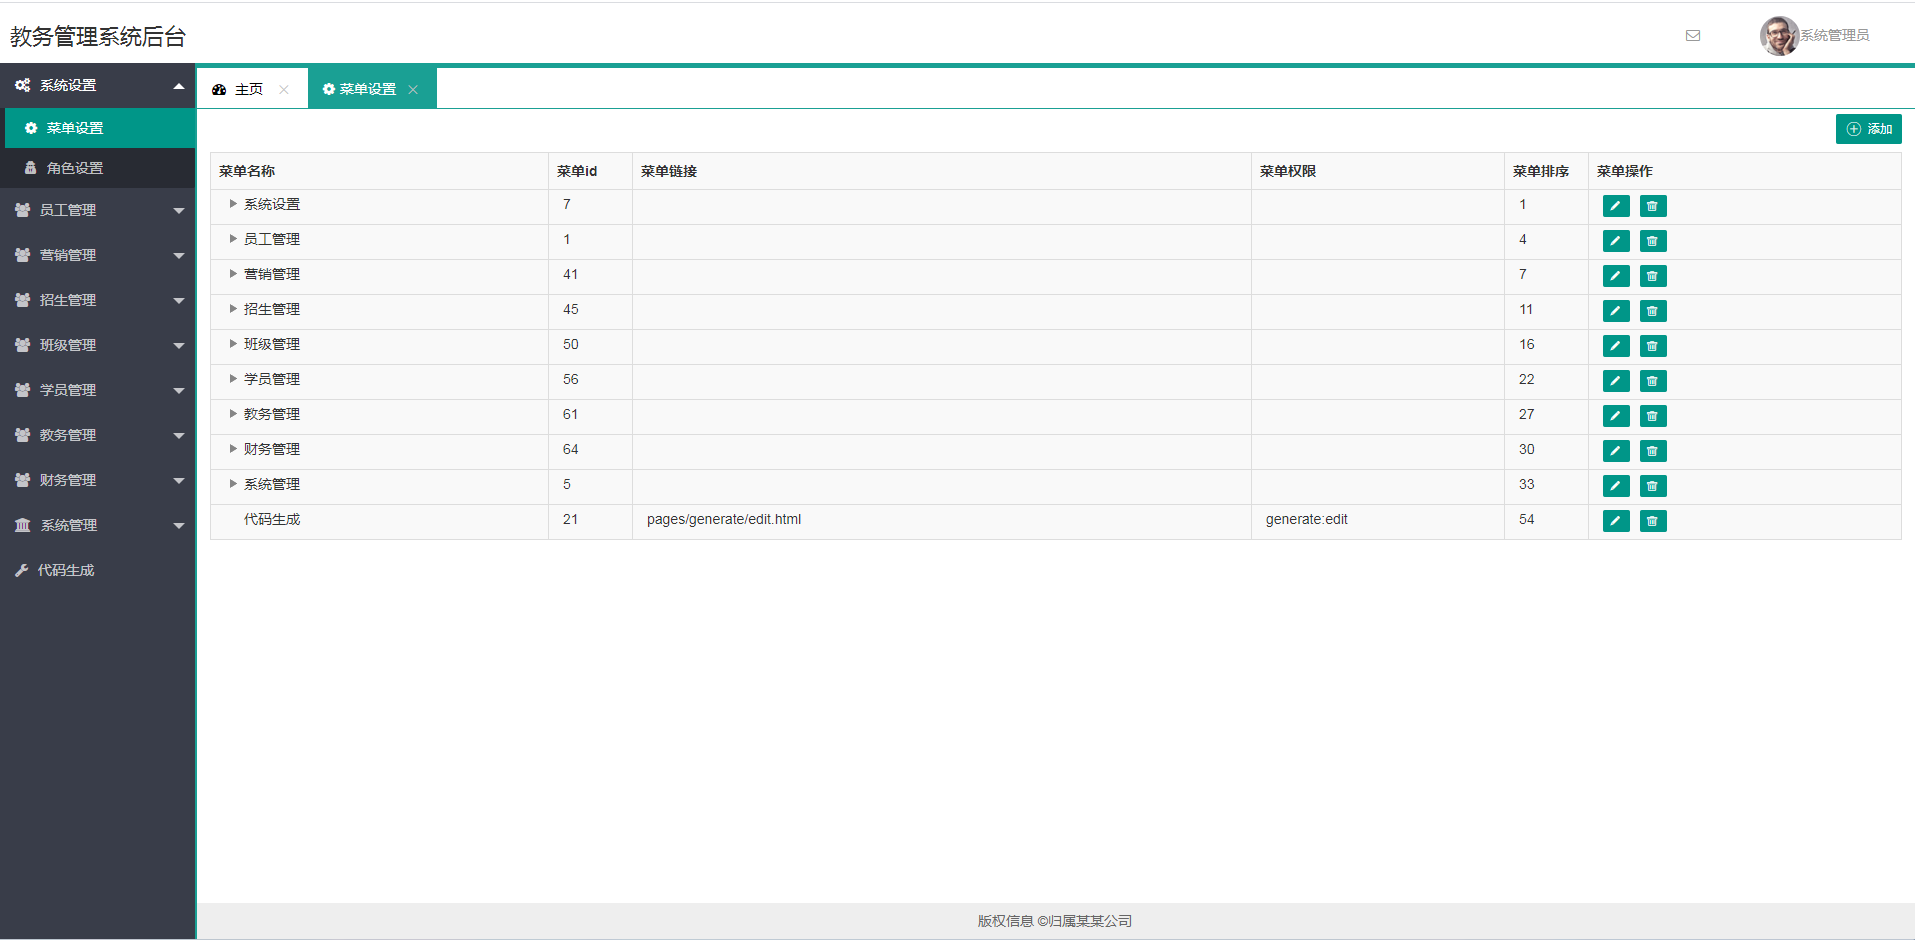Expand the 系统设置 tree row

pos(233,204)
